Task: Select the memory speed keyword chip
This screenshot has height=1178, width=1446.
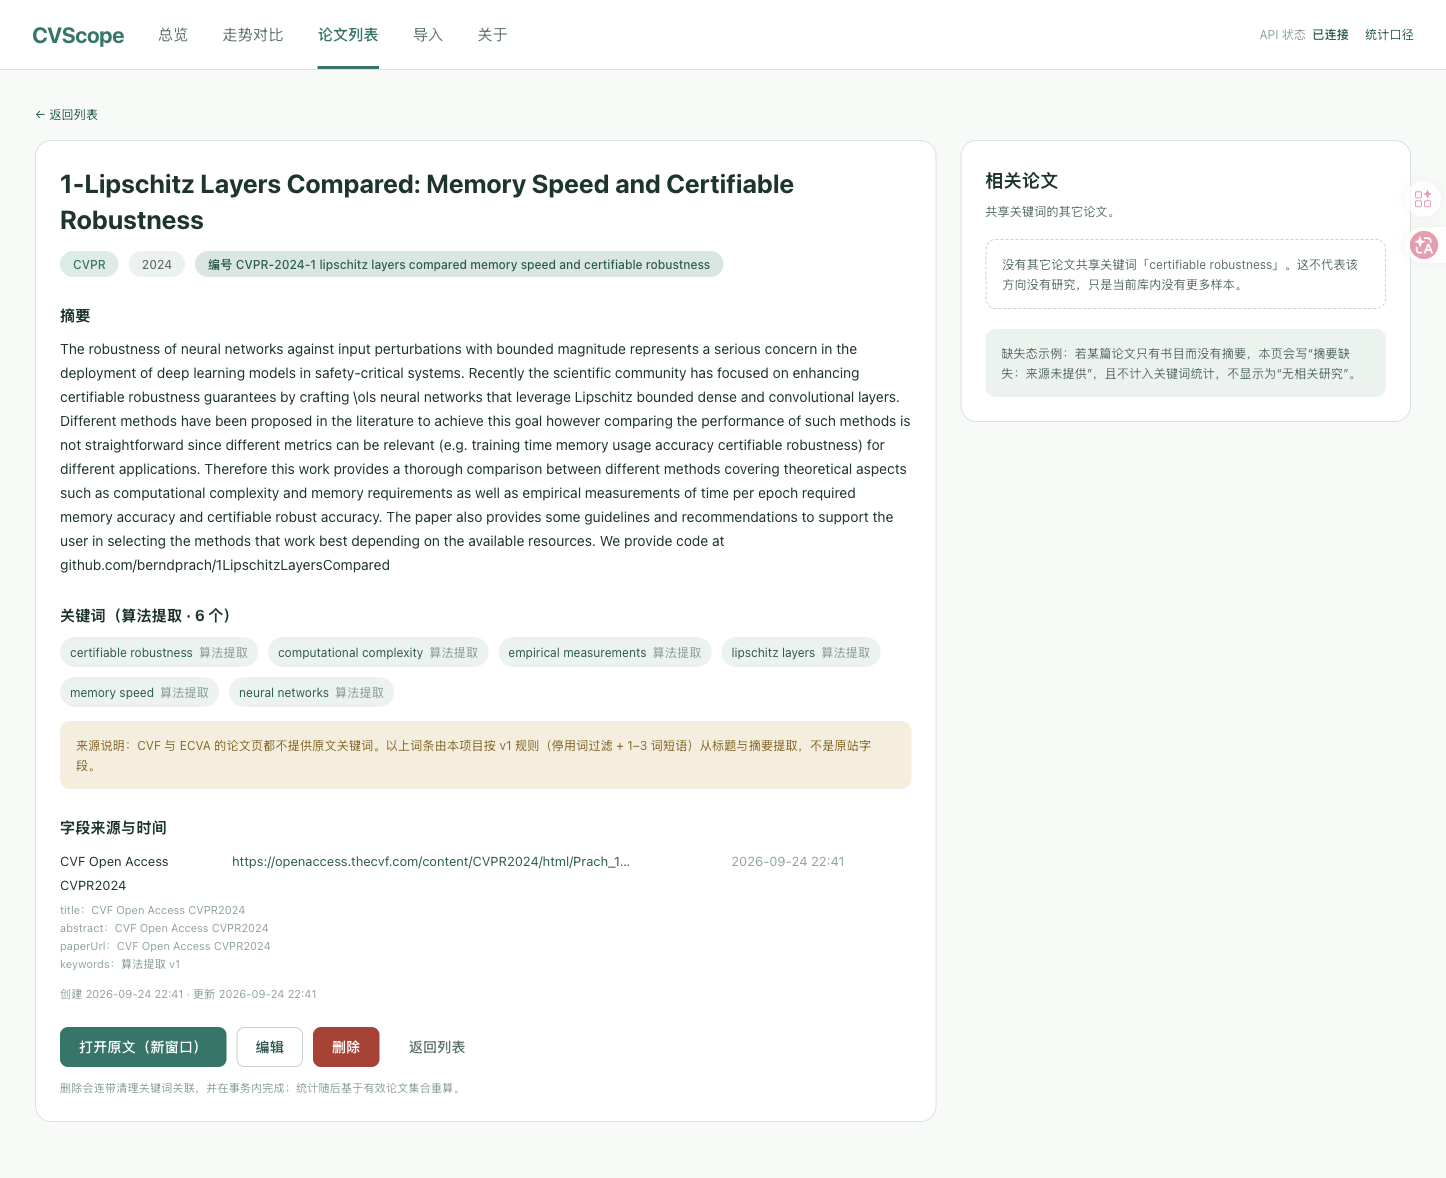Action: point(140,693)
